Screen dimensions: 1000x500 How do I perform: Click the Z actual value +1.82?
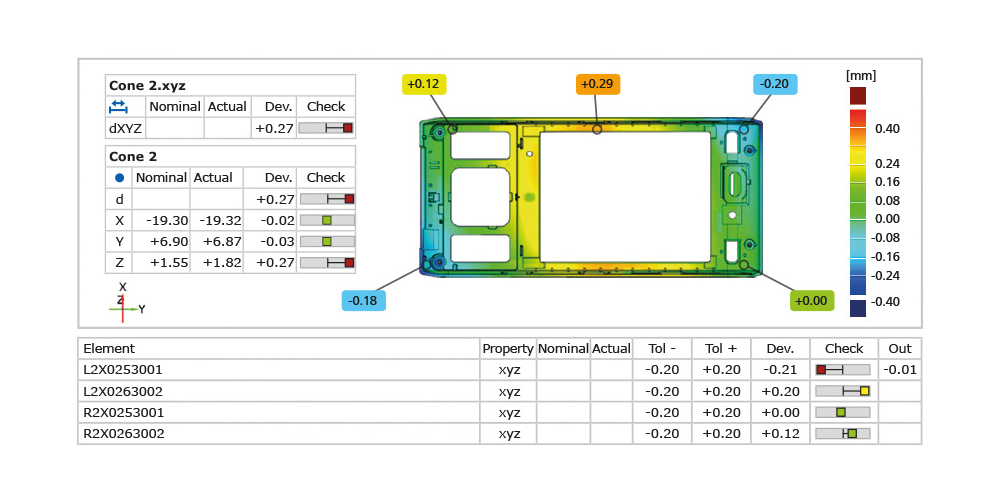pos(212,262)
